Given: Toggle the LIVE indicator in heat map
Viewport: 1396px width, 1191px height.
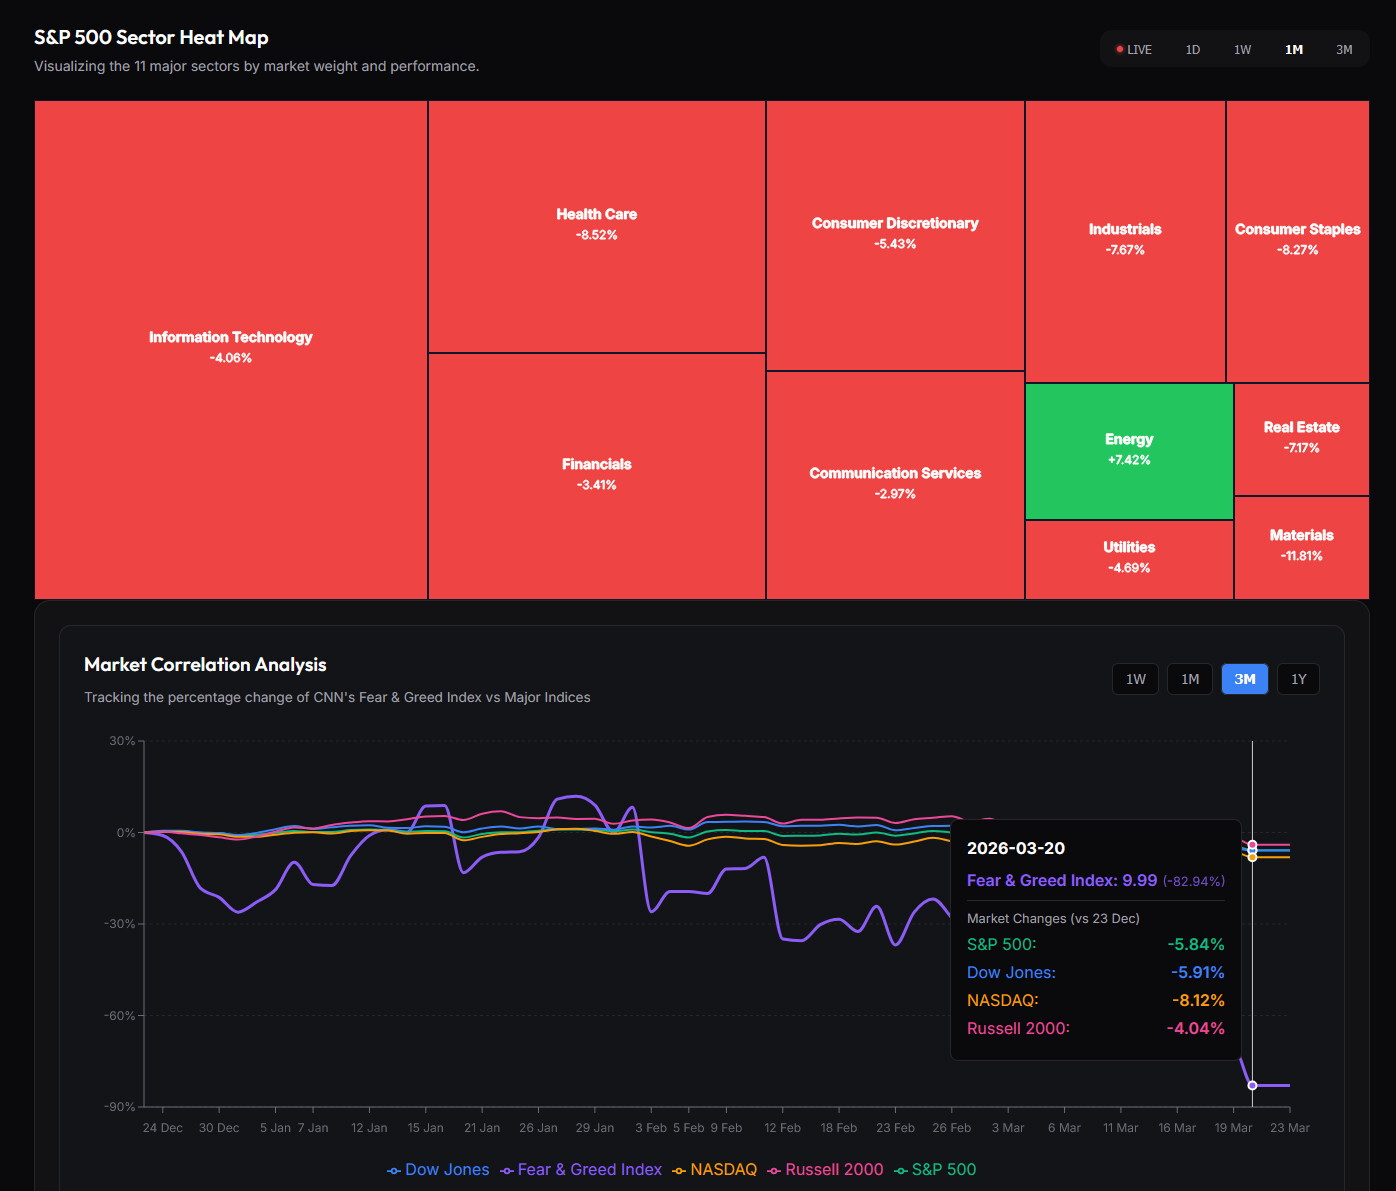Looking at the screenshot, I should [1134, 50].
